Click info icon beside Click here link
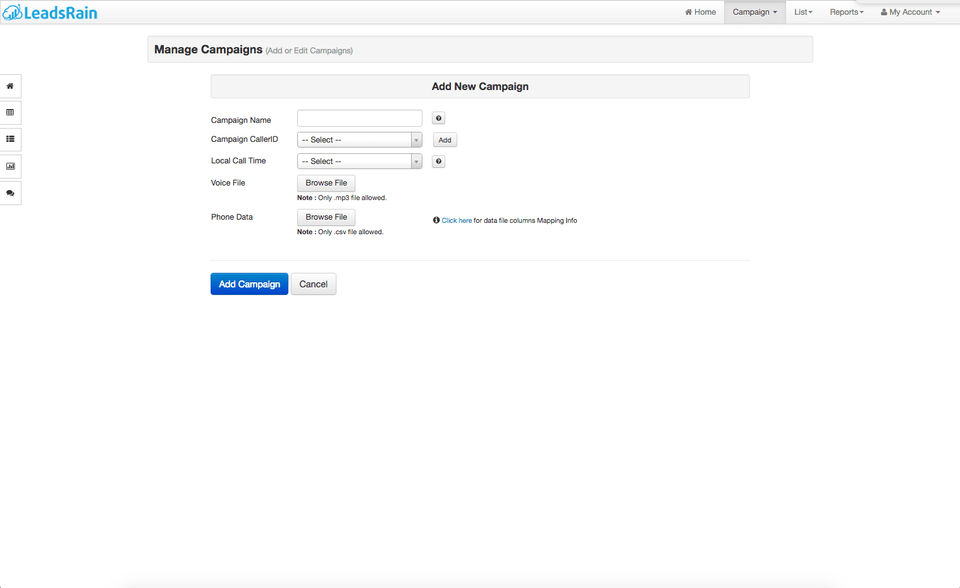The height and width of the screenshot is (588, 960). pos(436,220)
